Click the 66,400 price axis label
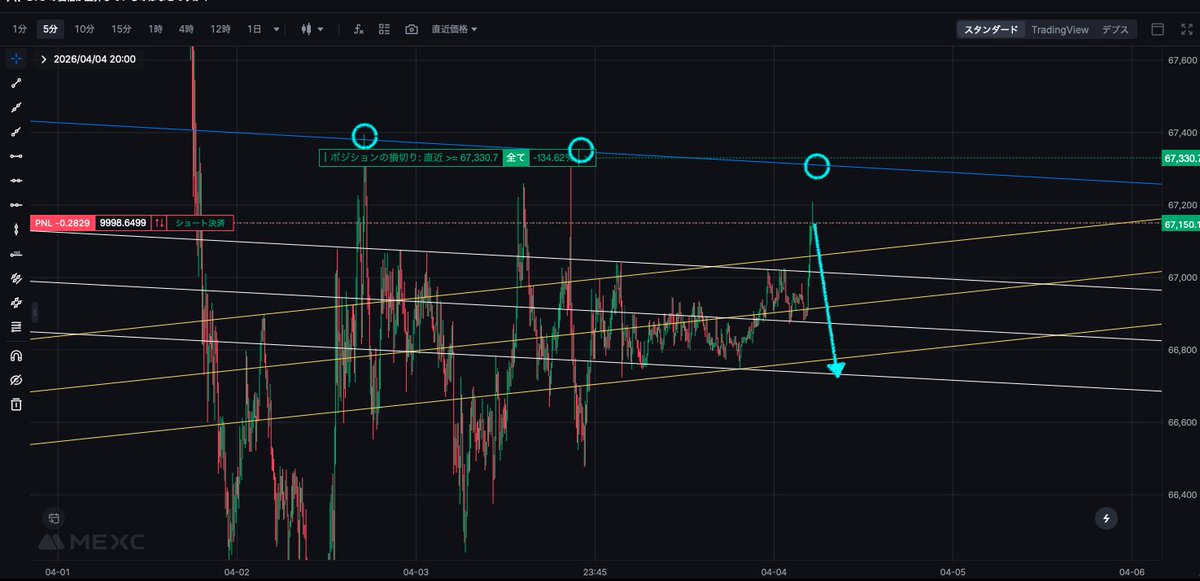 point(1182,495)
